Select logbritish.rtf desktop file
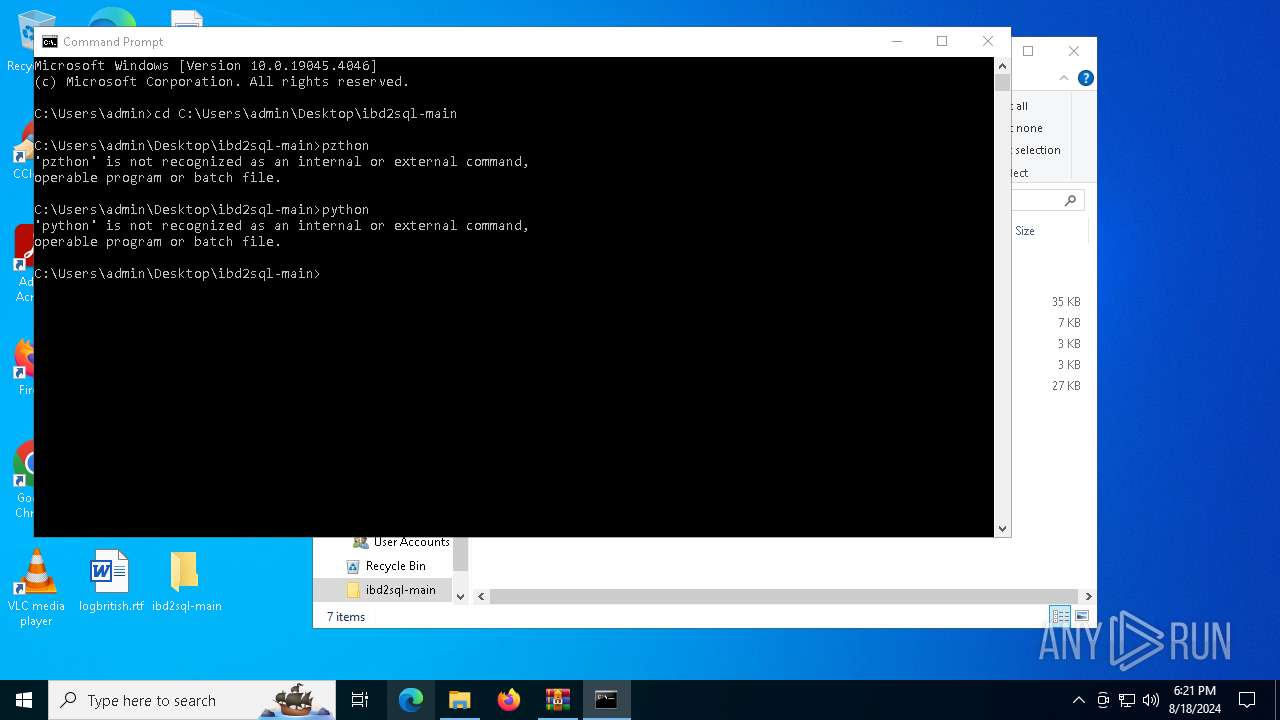The width and height of the screenshot is (1280, 720). point(111,581)
